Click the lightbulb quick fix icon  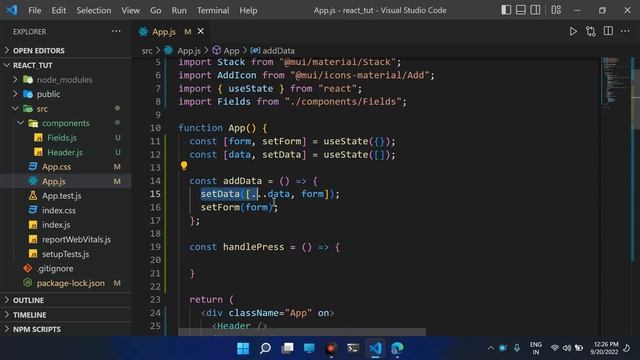click(184, 166)
